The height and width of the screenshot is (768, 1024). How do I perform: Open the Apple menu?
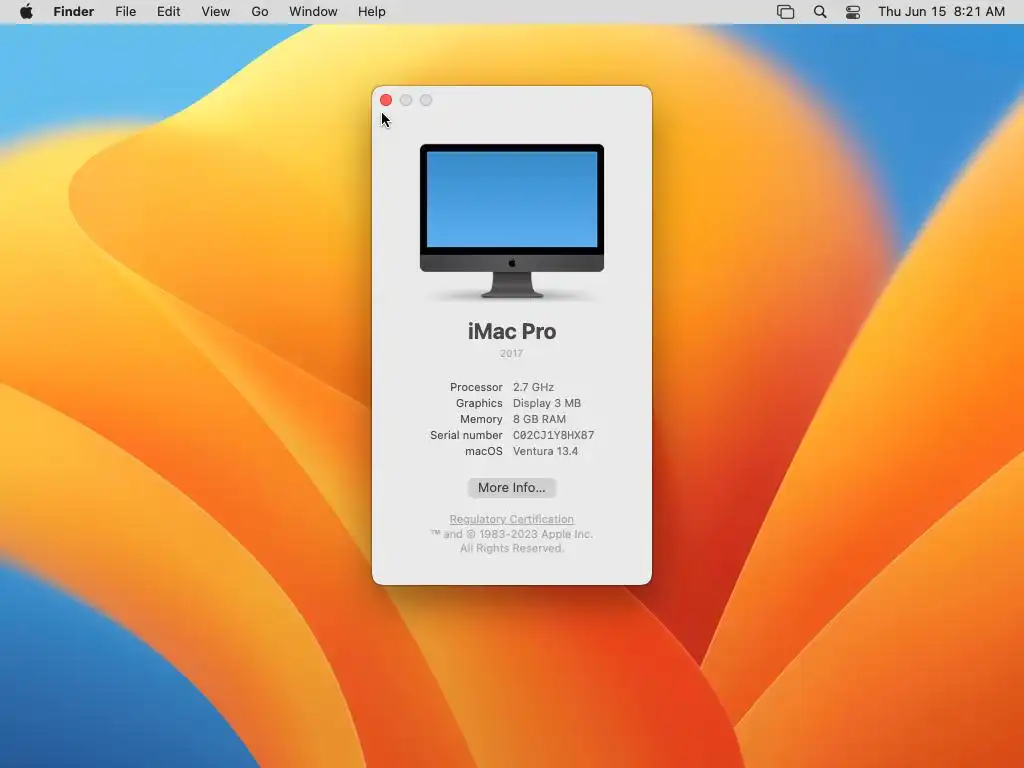26,12
